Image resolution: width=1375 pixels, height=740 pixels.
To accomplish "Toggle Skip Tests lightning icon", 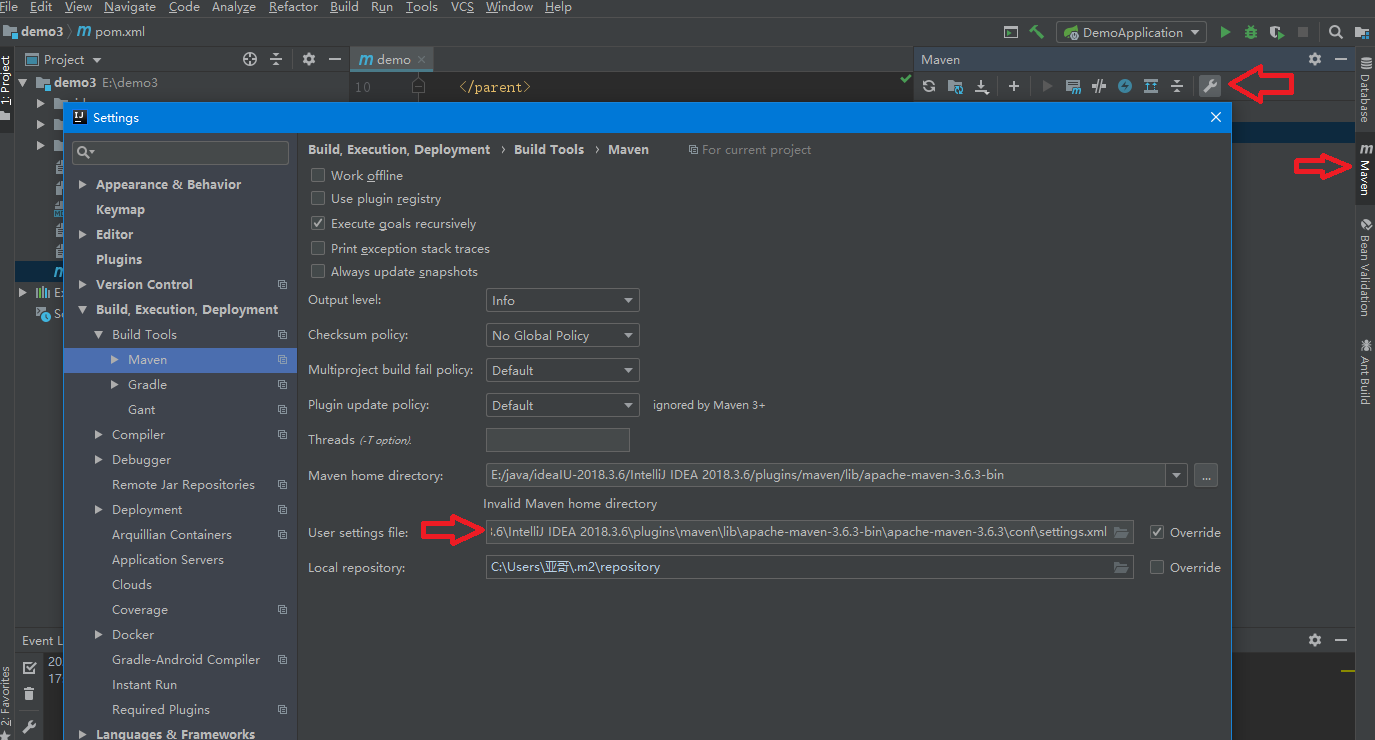I will (x=1125, y=86).
